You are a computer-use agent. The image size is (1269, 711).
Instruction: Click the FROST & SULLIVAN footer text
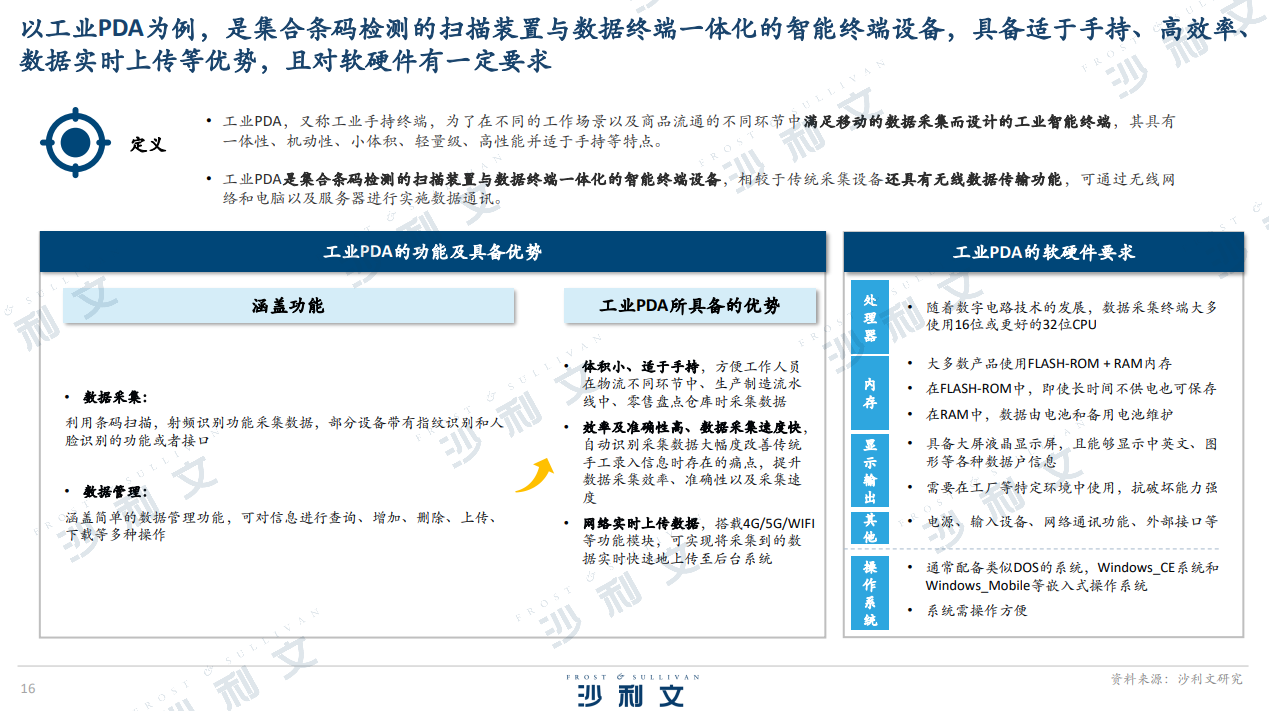tap(632, 677)
